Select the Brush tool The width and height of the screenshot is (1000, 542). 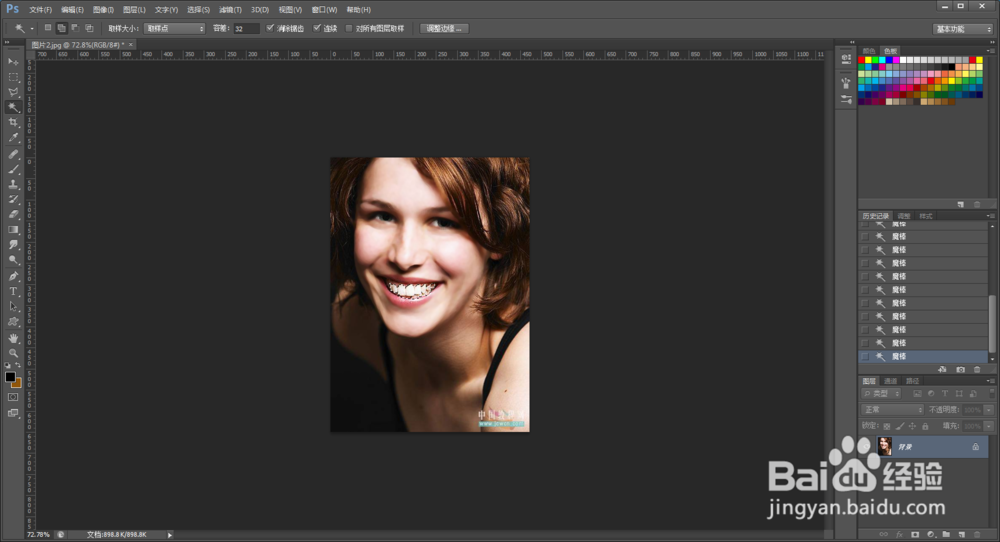pyautogui.click(x=13, y=170)
